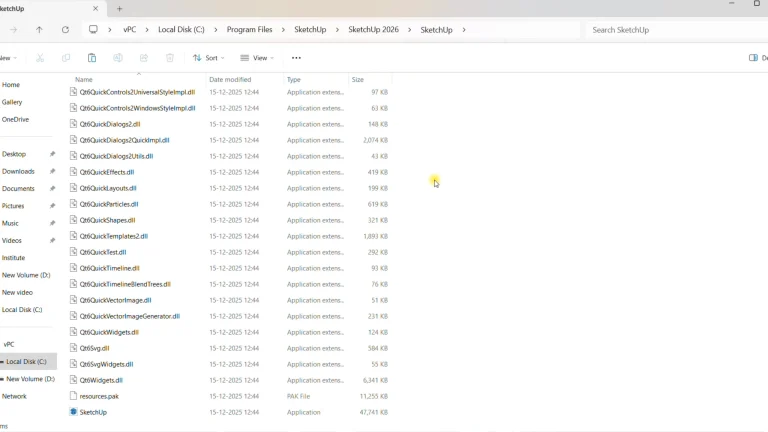This screenshot has height=432, width=768.
Task: Open OneDrive in navigation pane
Action: pos(15,120)
